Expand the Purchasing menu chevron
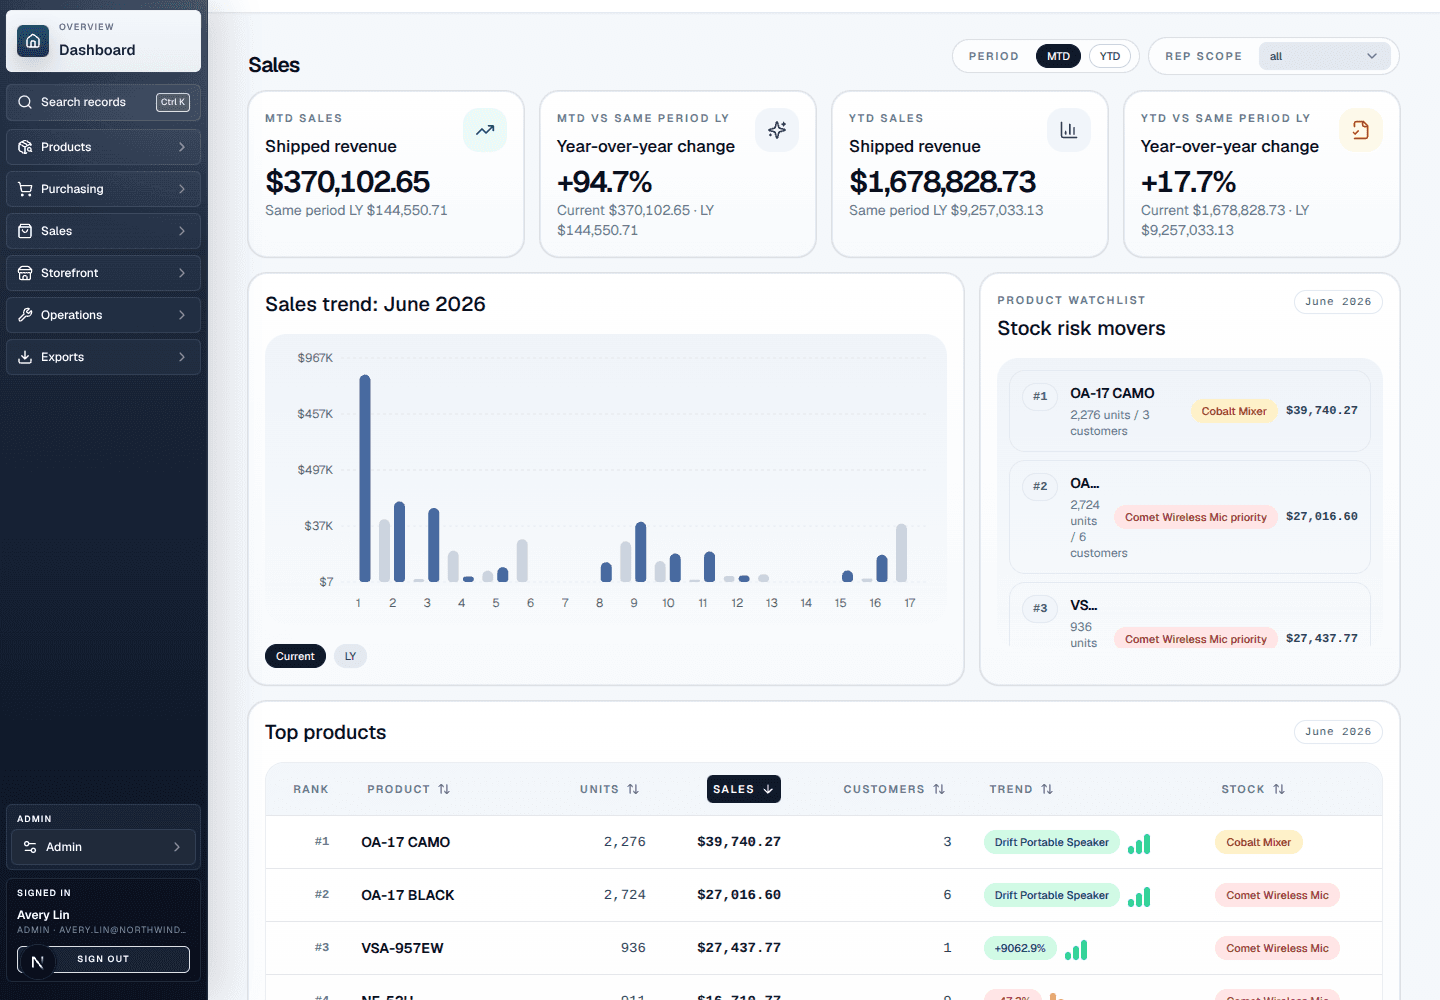Image resolution: width=1440 pixels, height=1000 pixels. tap(182, 189)
